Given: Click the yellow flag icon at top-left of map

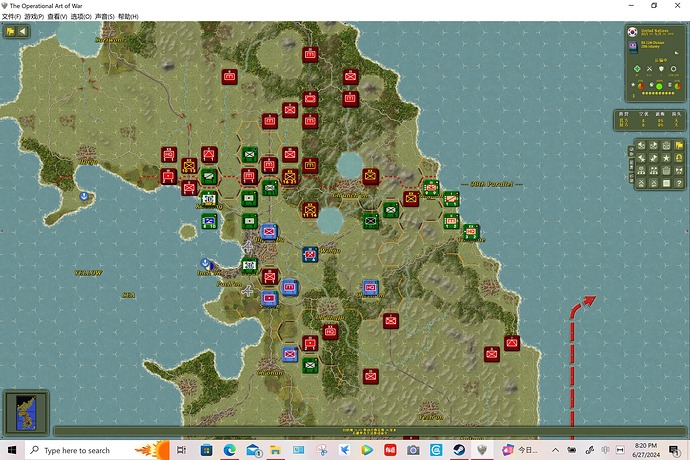Looking at the screenshot, I should pos(10,31).
